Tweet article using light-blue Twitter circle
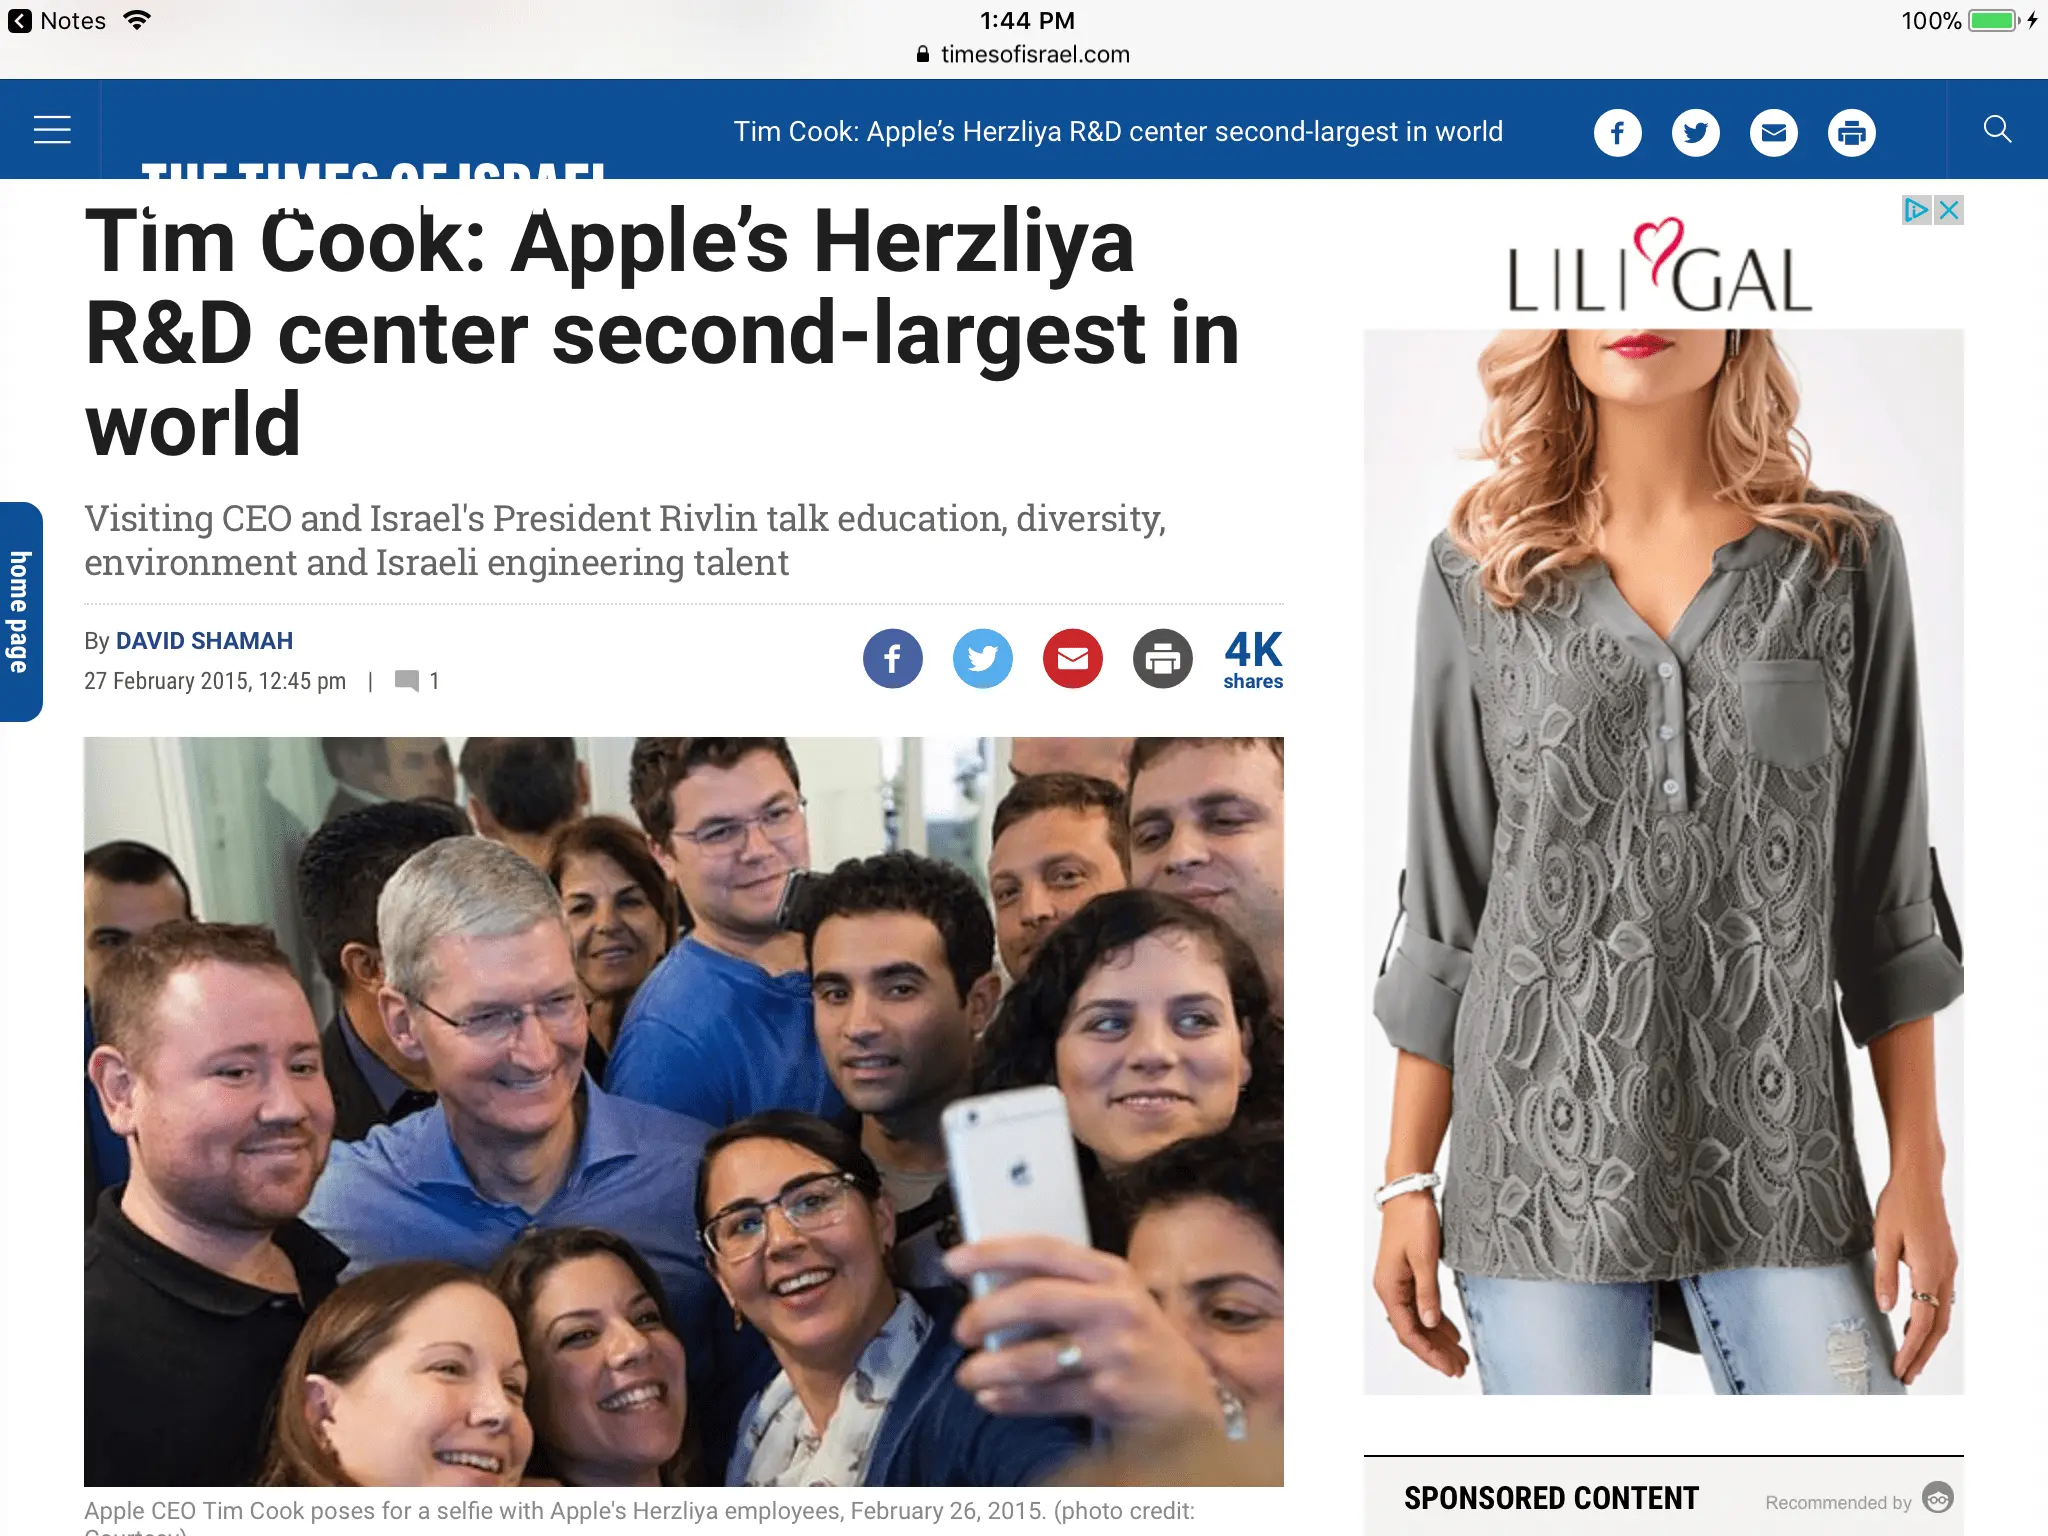This screenshot has width=2048, height=1536. 982,658
